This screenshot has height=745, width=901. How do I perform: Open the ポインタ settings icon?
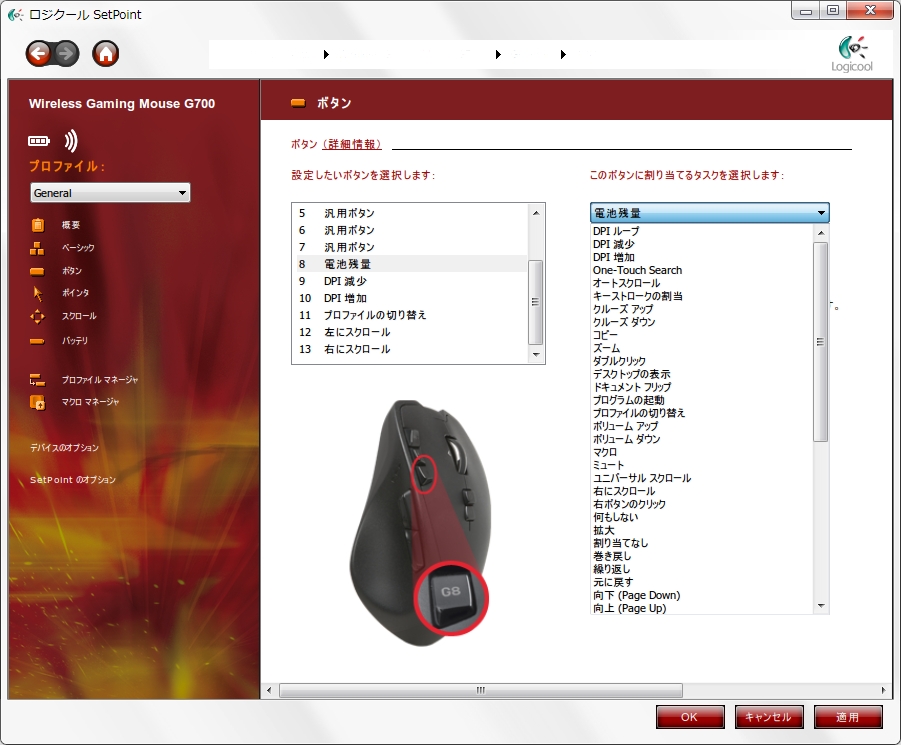click(x=38, y=294)
